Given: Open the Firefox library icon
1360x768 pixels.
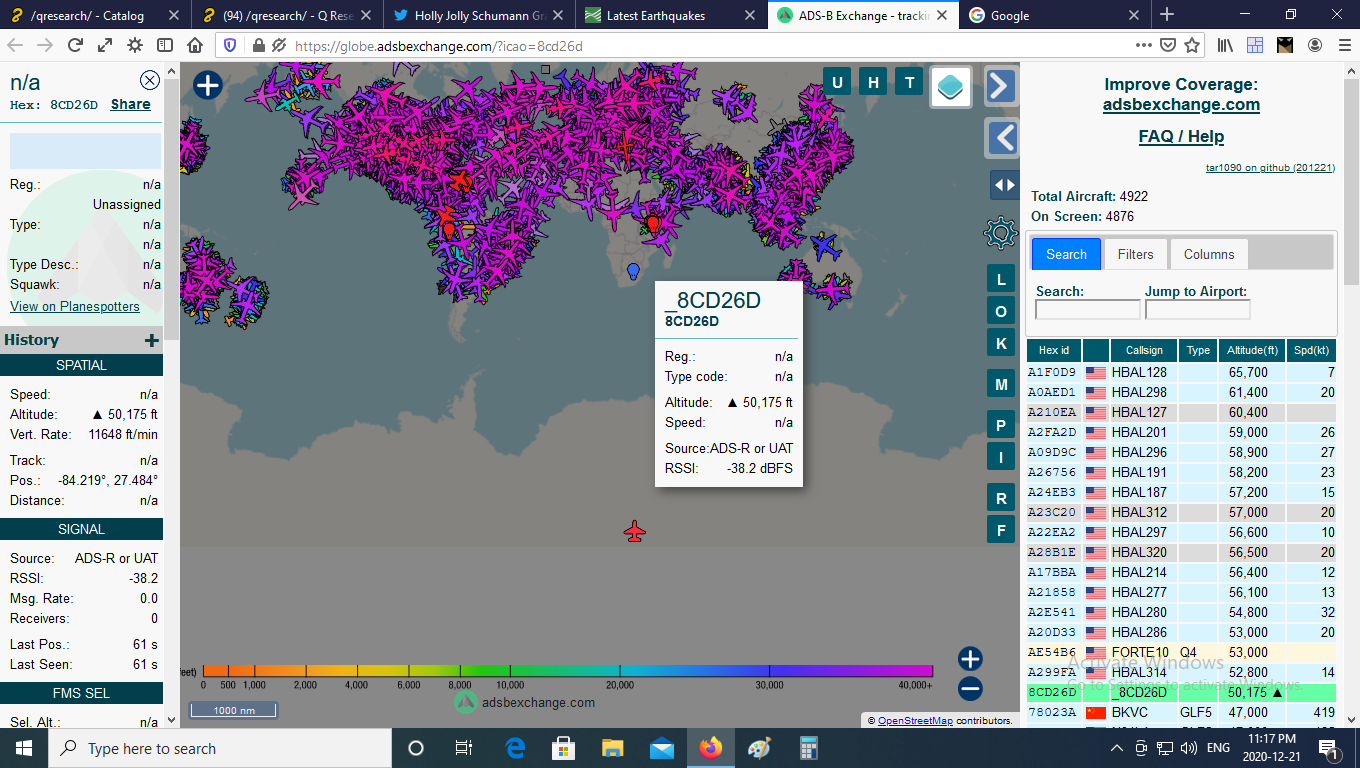Looking at the screenshot, I should (1225, 45).
